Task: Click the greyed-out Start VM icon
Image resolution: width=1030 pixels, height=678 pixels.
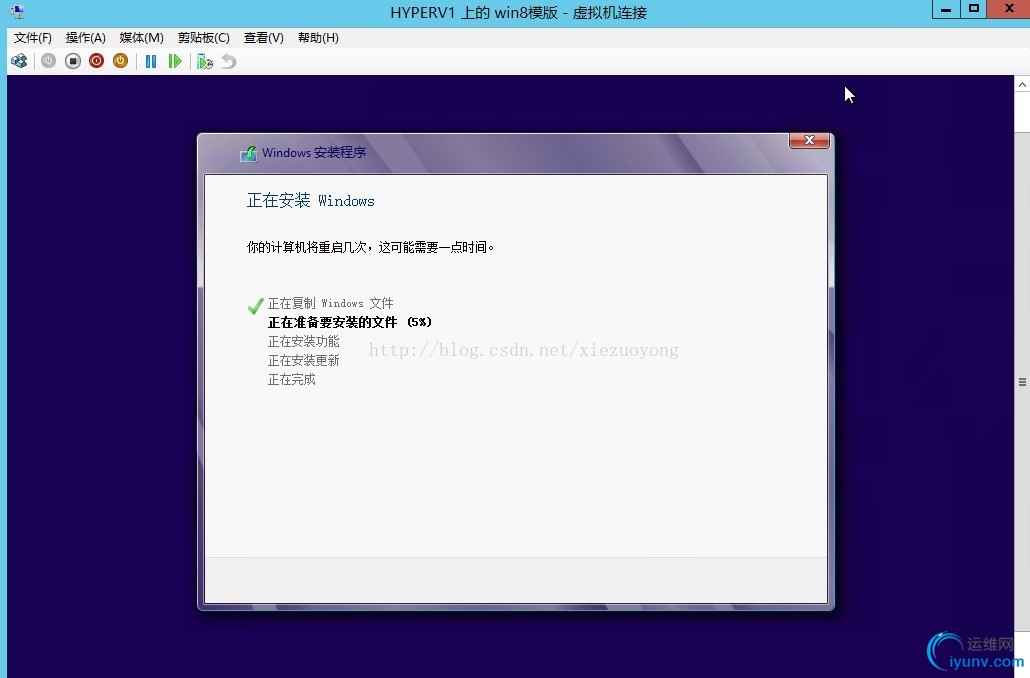Action: [x=49, y=61]
